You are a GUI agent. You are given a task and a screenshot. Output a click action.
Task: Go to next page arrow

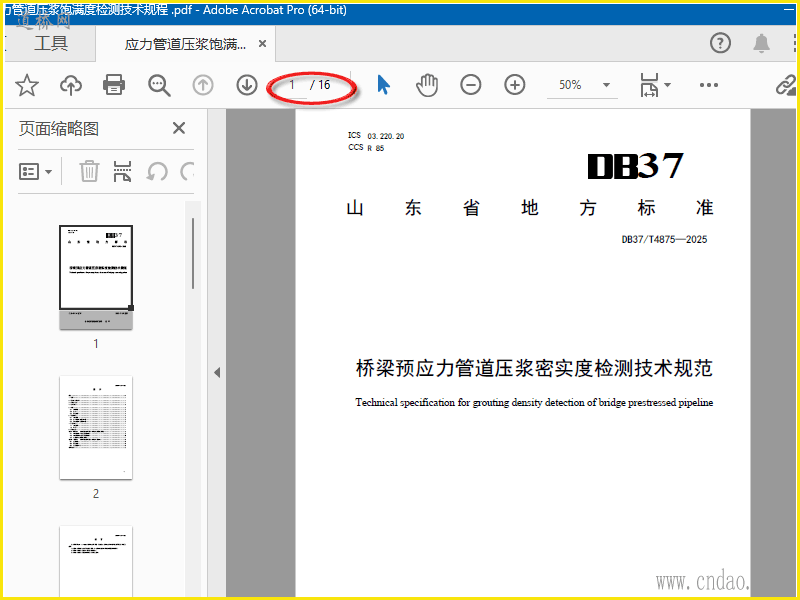(x=247, y=85)
